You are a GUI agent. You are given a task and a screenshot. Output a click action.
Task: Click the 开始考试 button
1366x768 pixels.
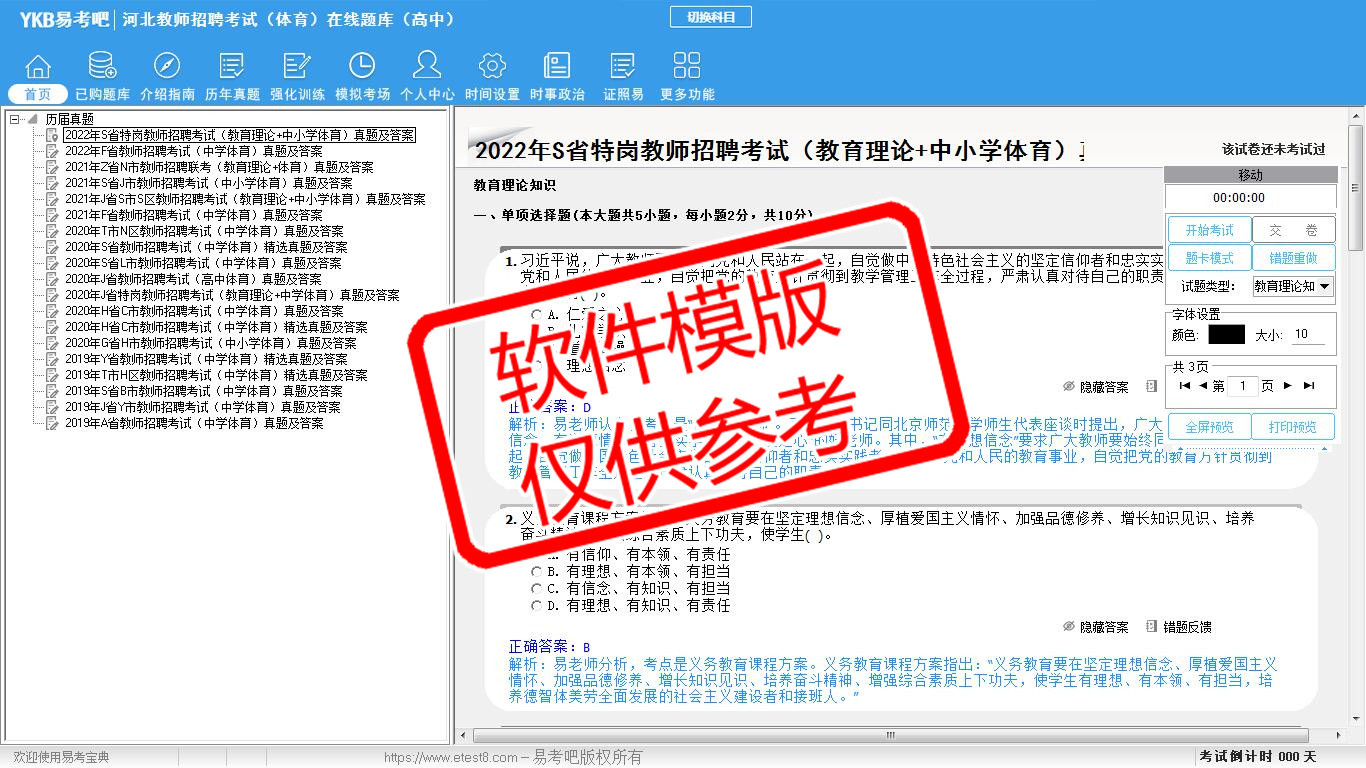tap(1209, 230)
